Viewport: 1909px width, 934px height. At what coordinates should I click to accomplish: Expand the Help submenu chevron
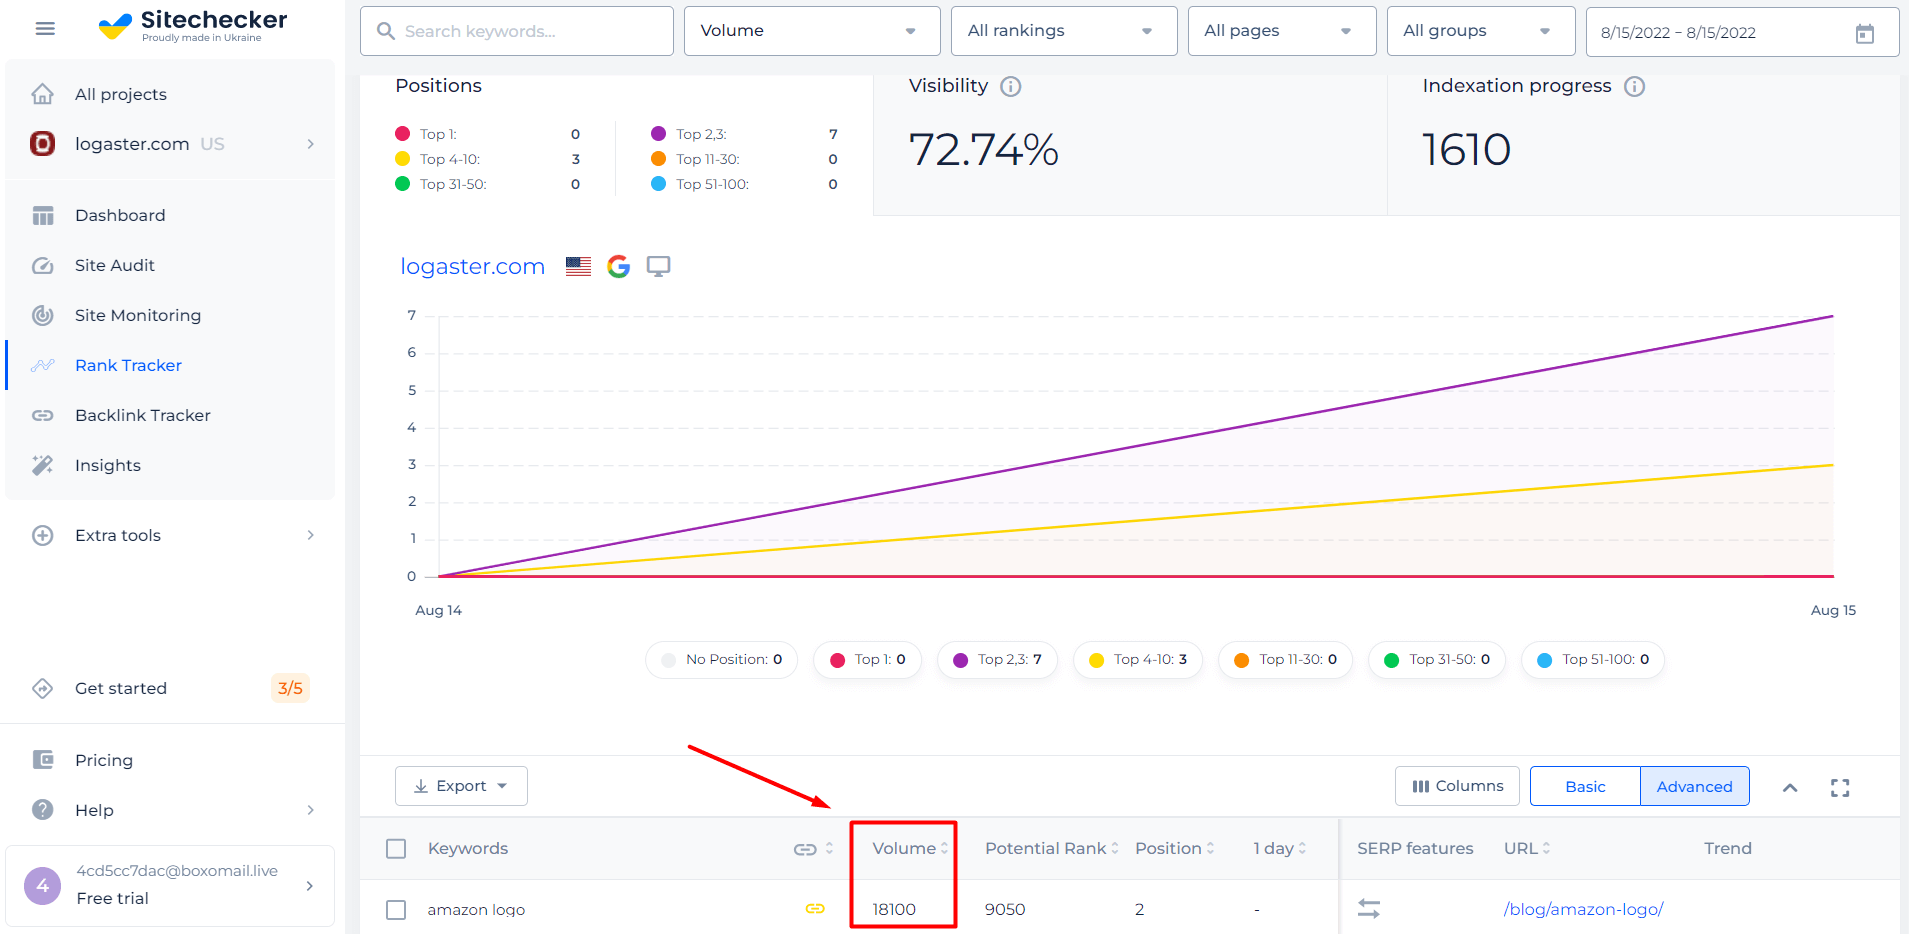[x=310, y=810]
